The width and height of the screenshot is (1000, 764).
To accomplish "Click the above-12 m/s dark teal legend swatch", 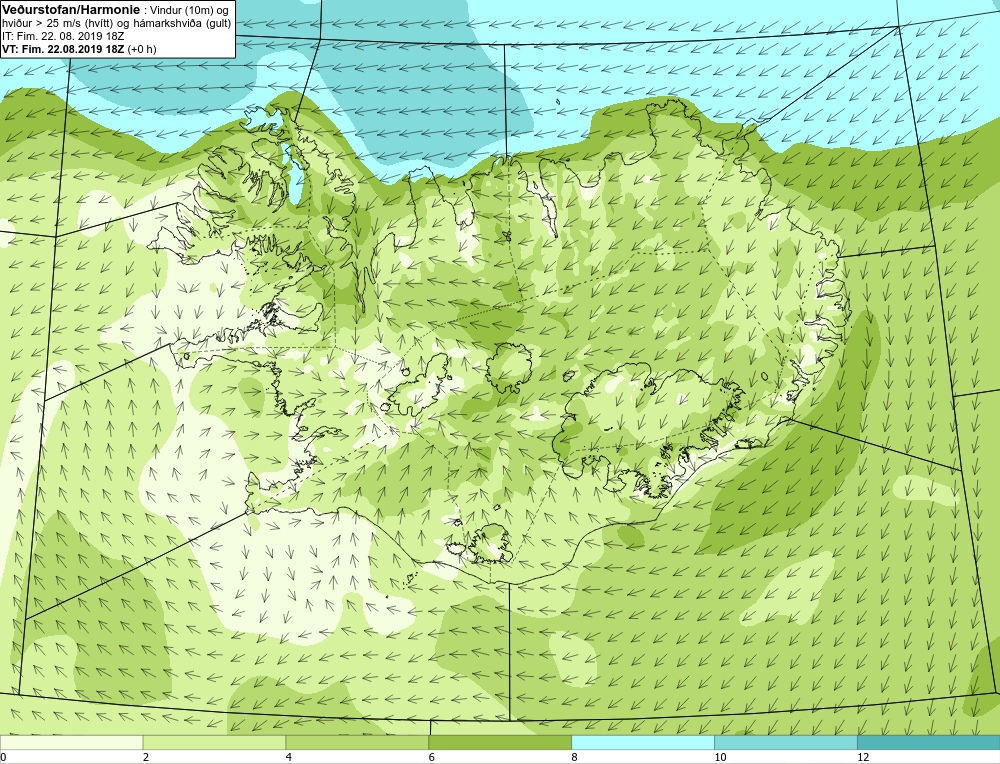I will (x=929, y=742).
